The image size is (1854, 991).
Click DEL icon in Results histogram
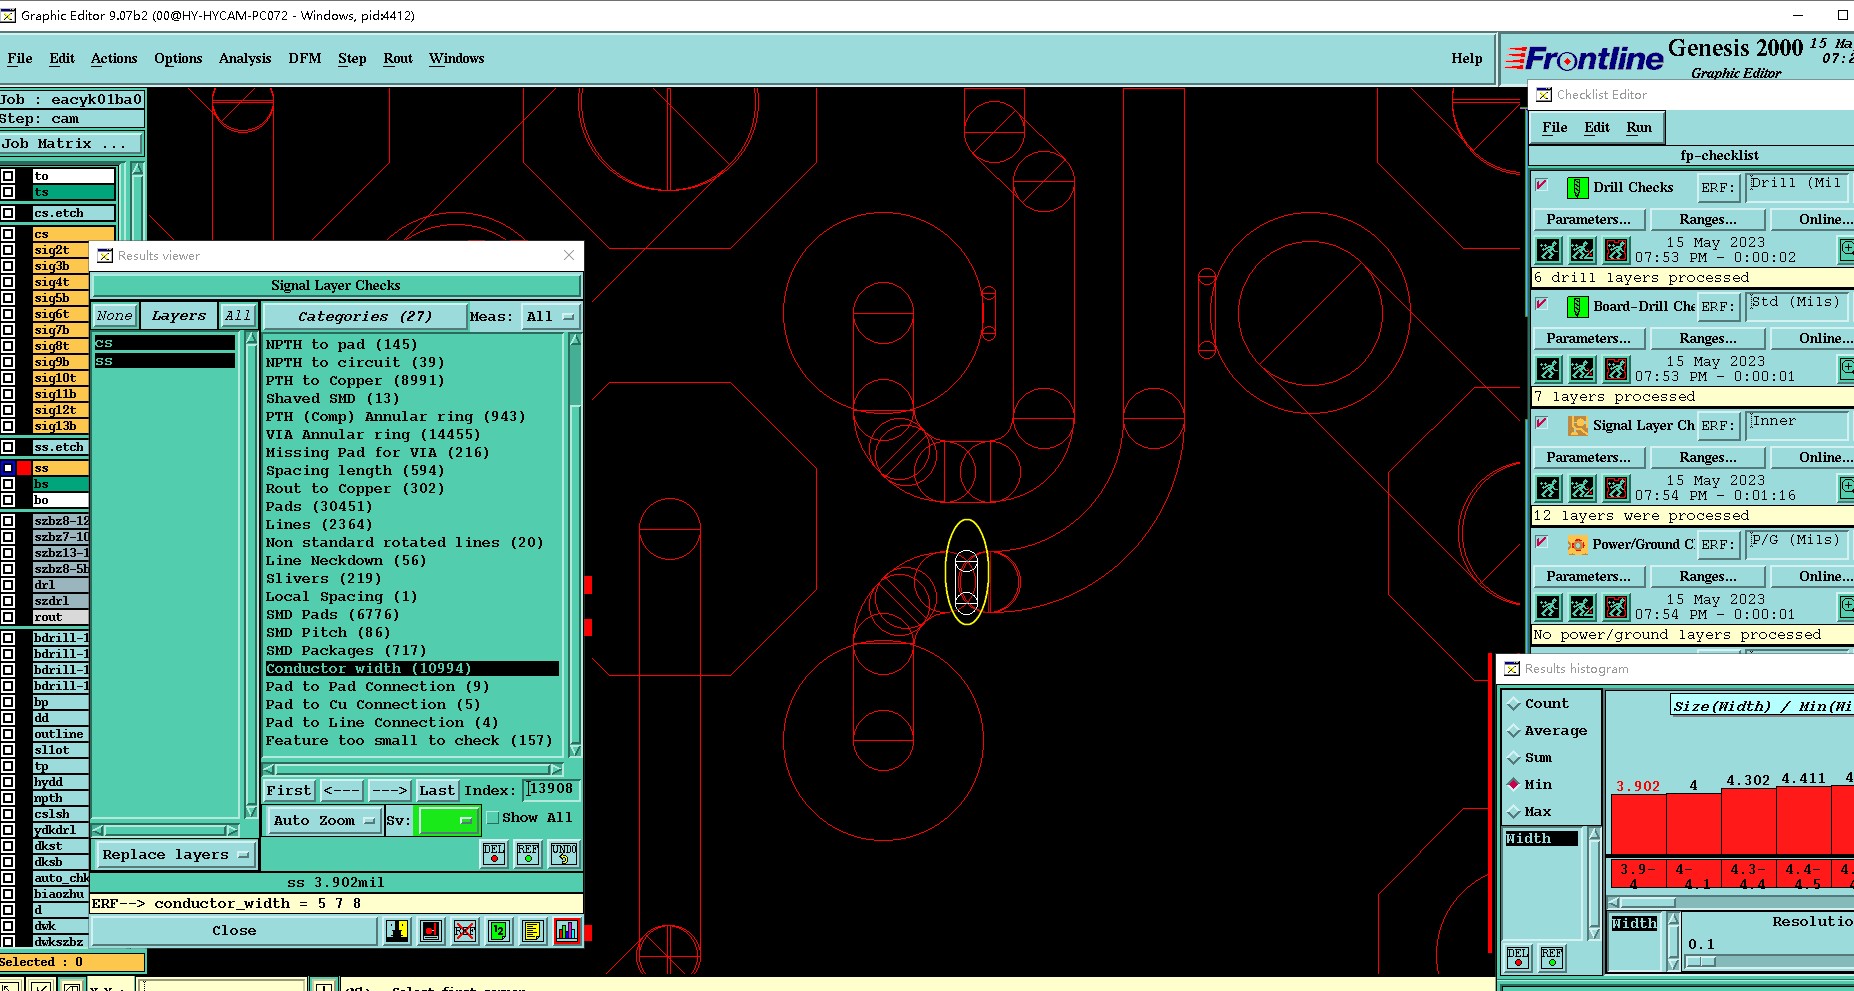(x=1518, y=958)
